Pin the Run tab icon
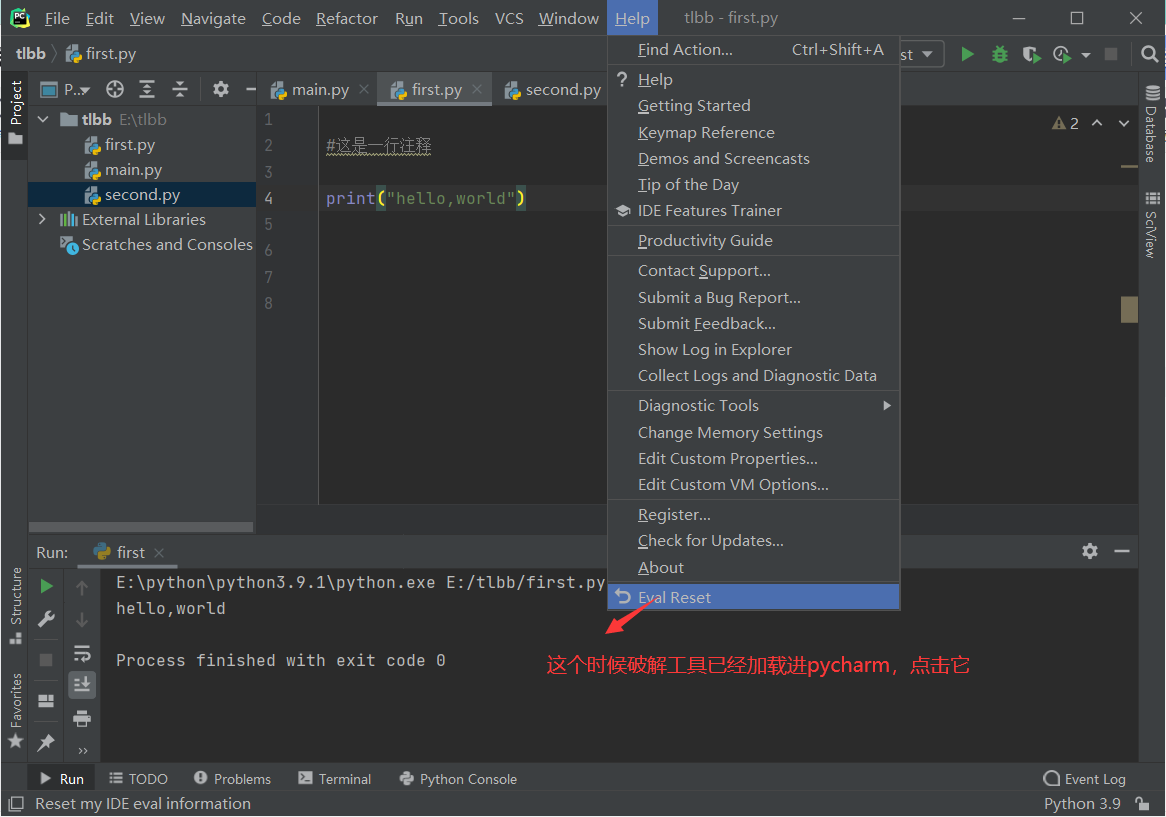Screen dimensions: 1166x817 pos(46,741)
